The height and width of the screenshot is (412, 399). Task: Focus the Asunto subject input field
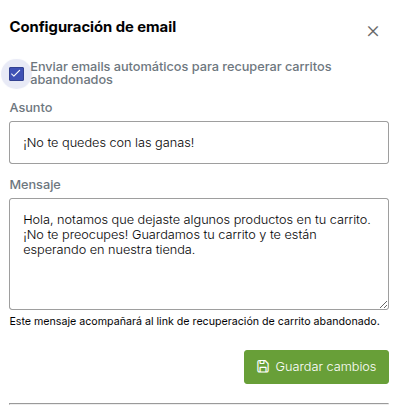pos(199,143)
